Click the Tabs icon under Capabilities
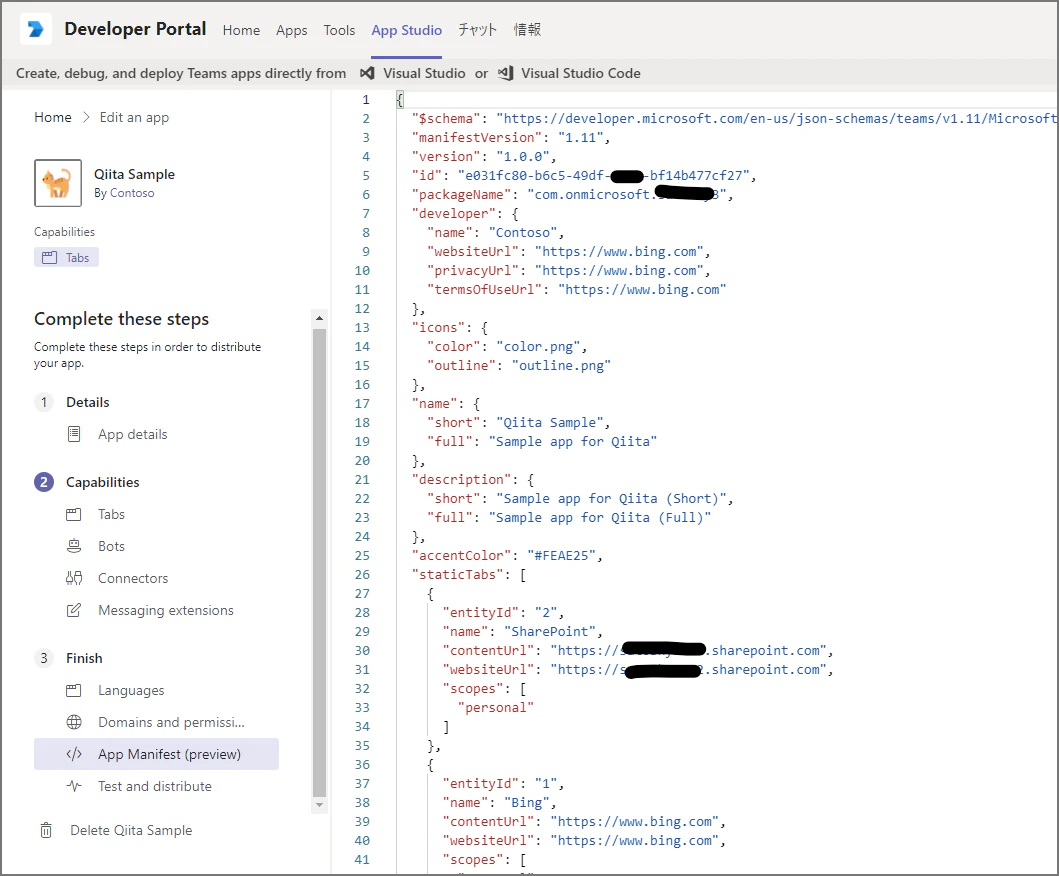Screen dimensions: 1059x876 pos(74,515)
